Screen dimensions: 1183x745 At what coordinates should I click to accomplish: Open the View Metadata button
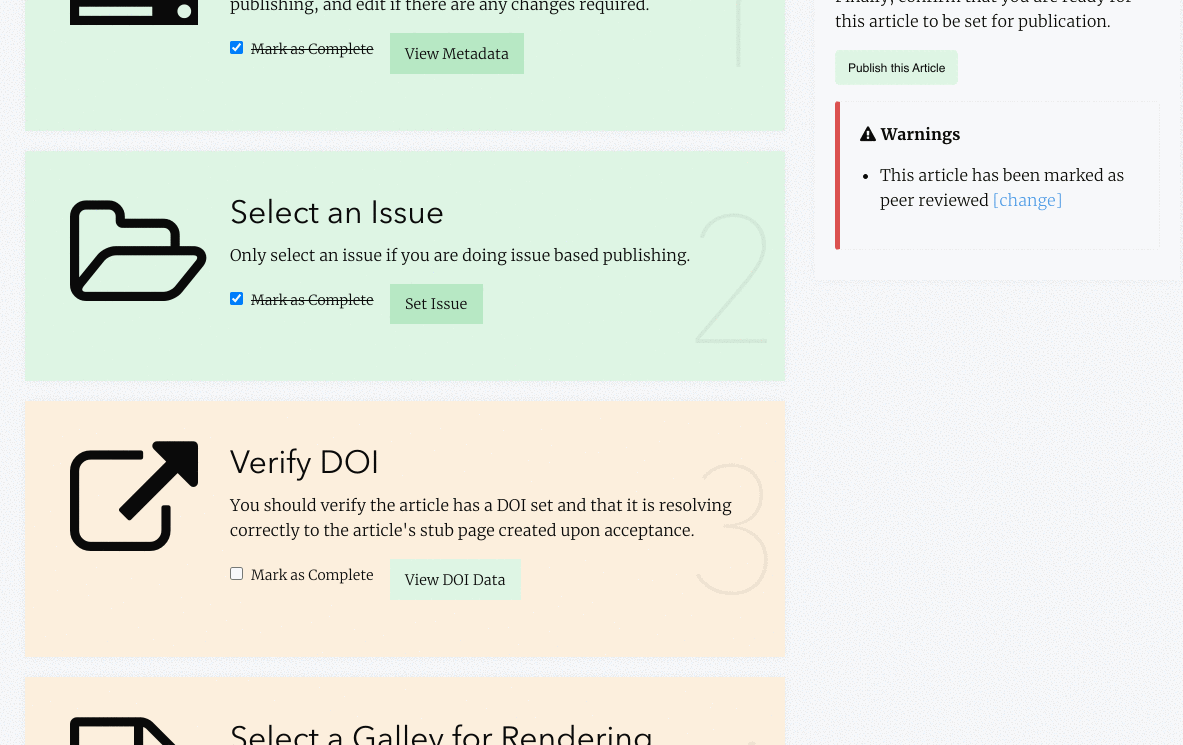pyautogui.click(x=456, y=54)
